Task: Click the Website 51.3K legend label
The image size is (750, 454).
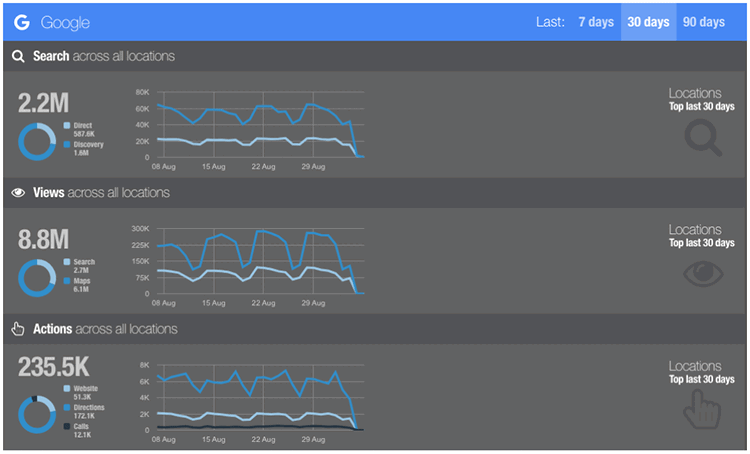Action: 85,393
